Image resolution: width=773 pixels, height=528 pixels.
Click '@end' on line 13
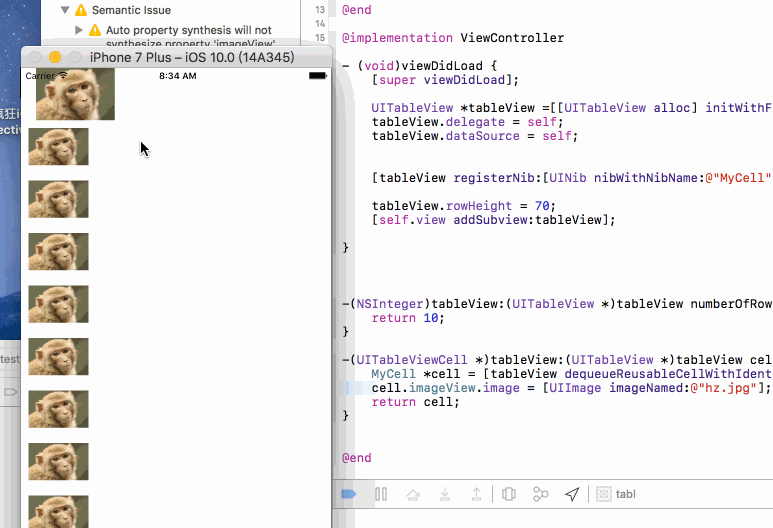click(x=356, y=10)
